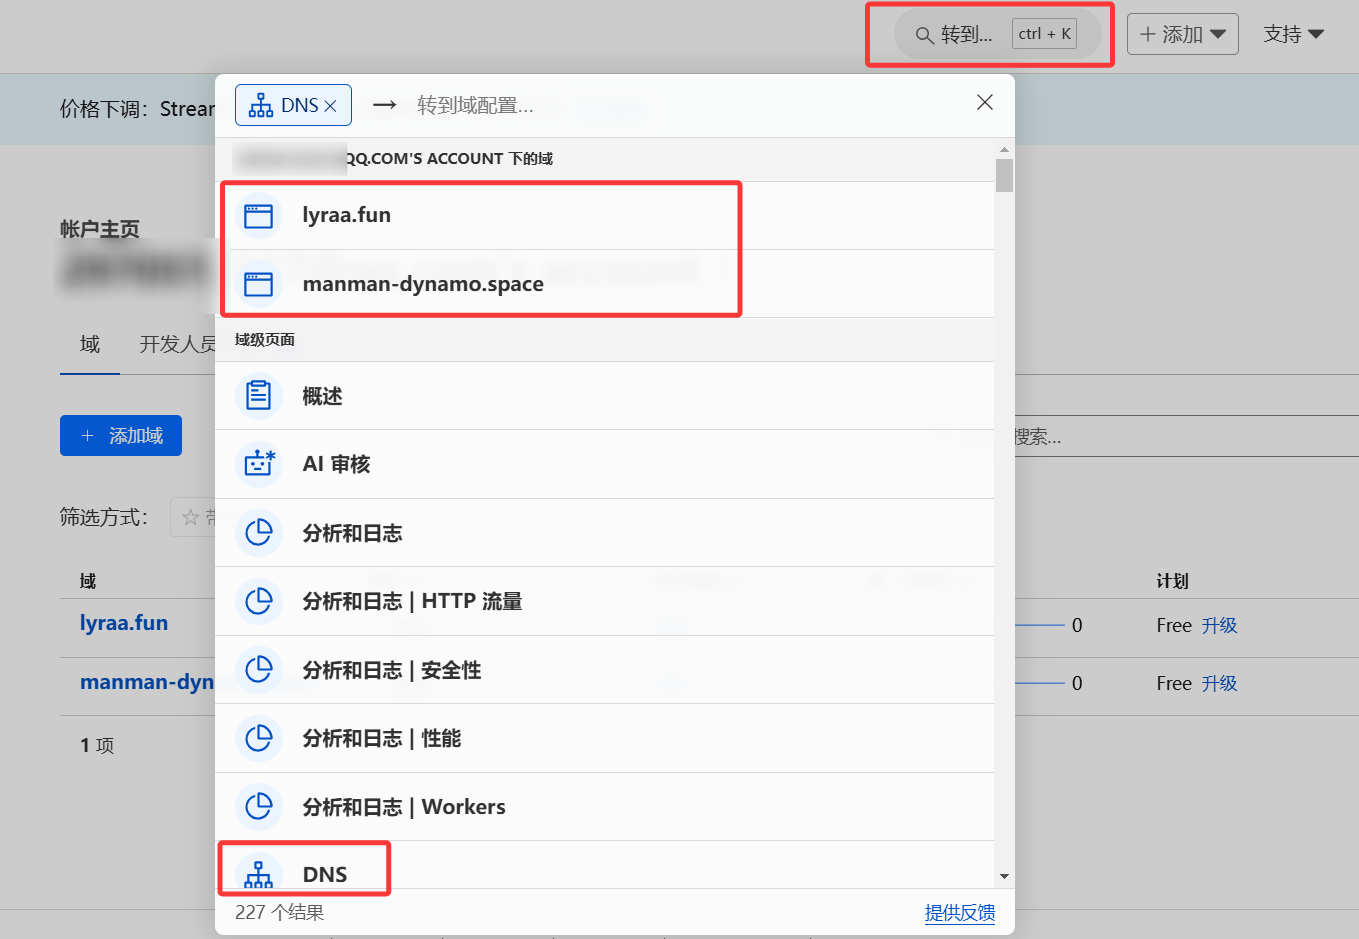Click the 分析和日志 pie chart icon

(x=259, y=533)
